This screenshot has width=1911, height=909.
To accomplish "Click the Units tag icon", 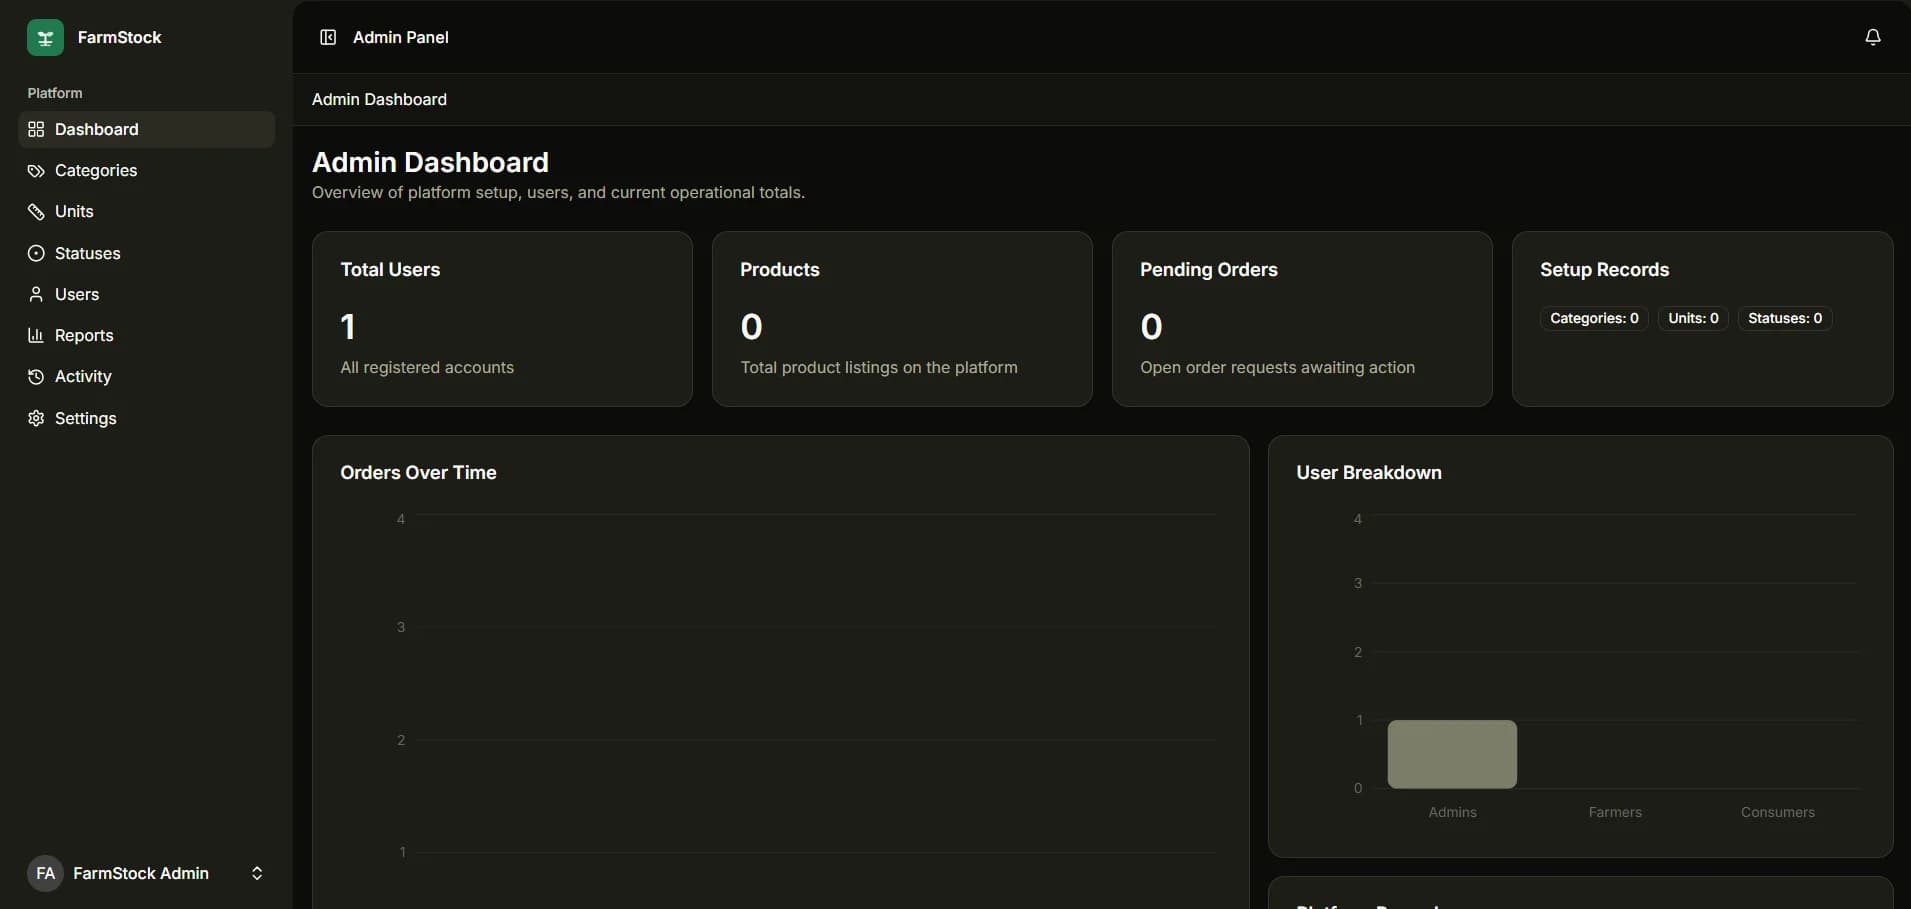I will tap(36, 212).
